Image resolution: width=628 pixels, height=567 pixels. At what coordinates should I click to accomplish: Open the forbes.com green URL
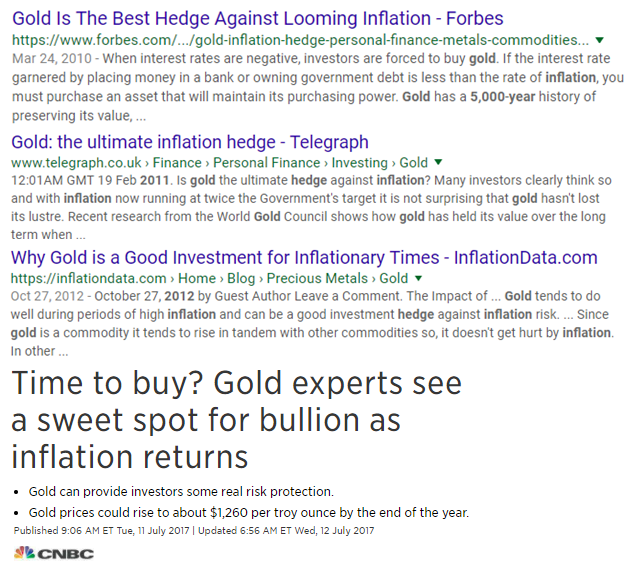pyautogui.click(x=300, y=40)
